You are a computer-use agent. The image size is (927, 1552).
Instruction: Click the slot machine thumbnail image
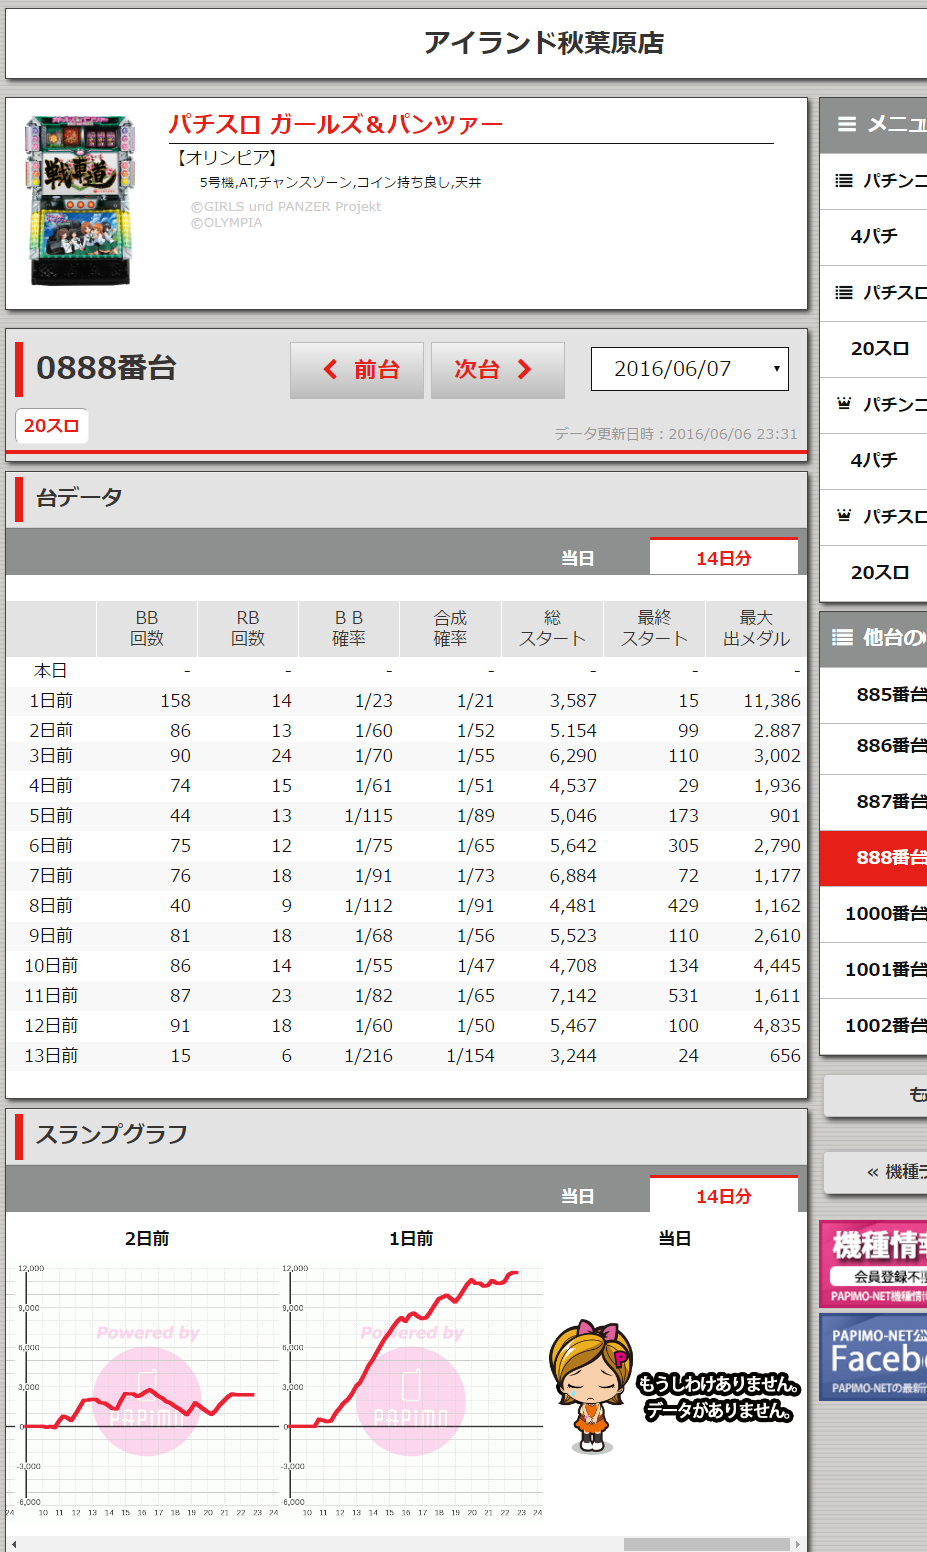click(x=79, y=201)
